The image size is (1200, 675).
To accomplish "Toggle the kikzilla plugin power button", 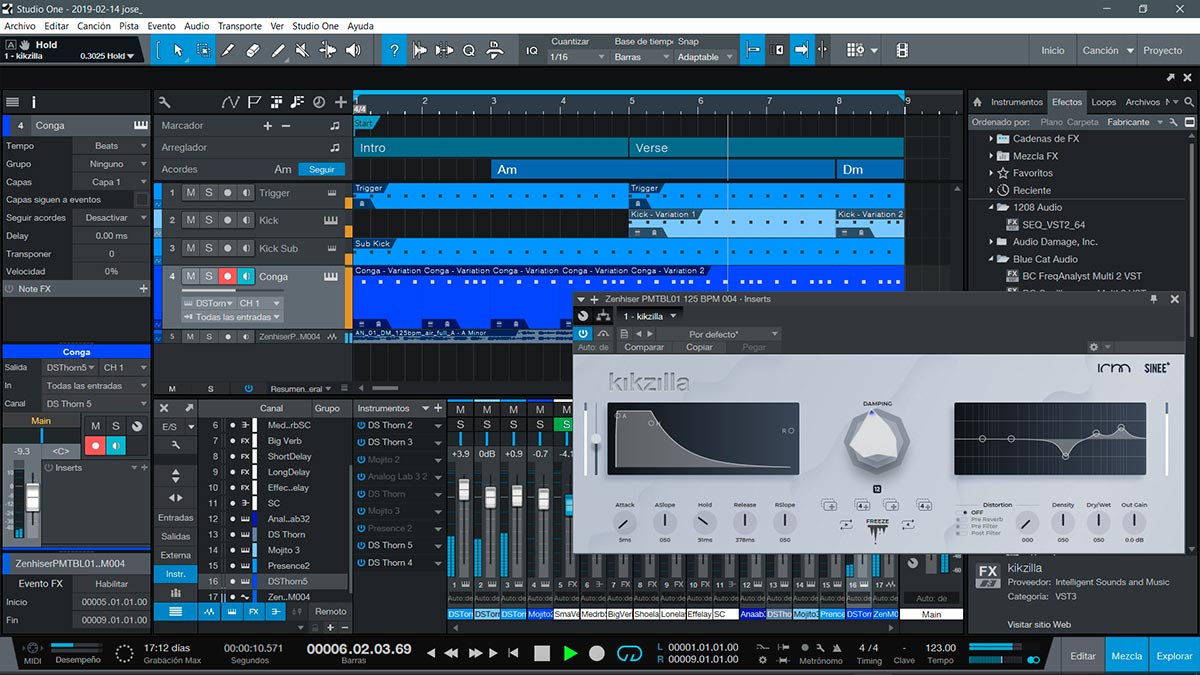I will [583, 333].
